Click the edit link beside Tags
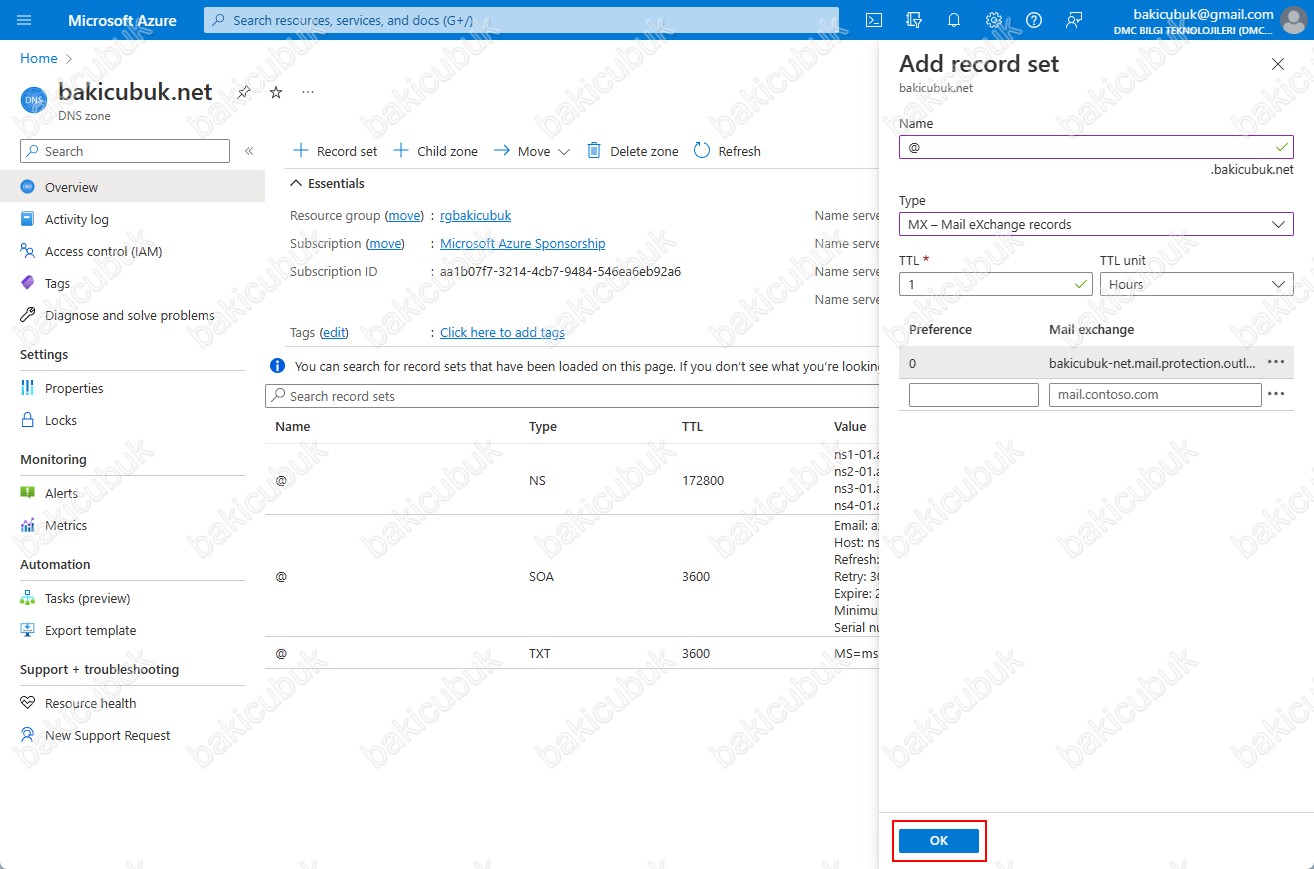The height and width of the screenshot is (869, 1314). point(334,332)
